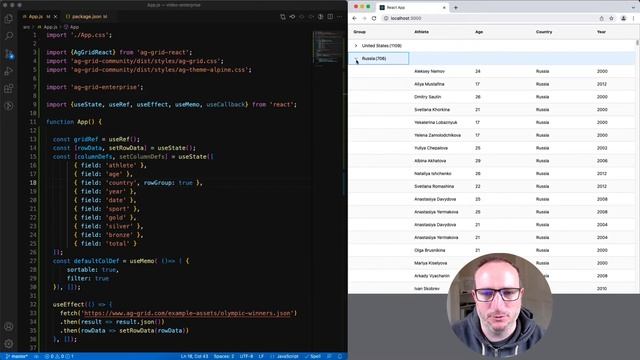Click the Group column header
Viewport: 640px width, 360px height.
[x=360, y=32]
